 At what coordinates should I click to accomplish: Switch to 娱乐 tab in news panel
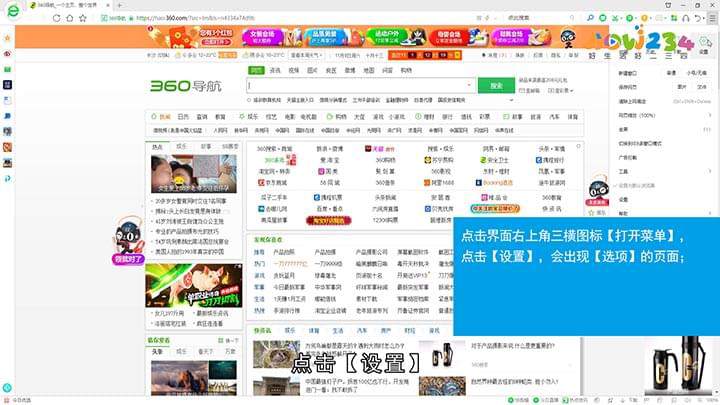pyautogui.click(x=182, y=146)
